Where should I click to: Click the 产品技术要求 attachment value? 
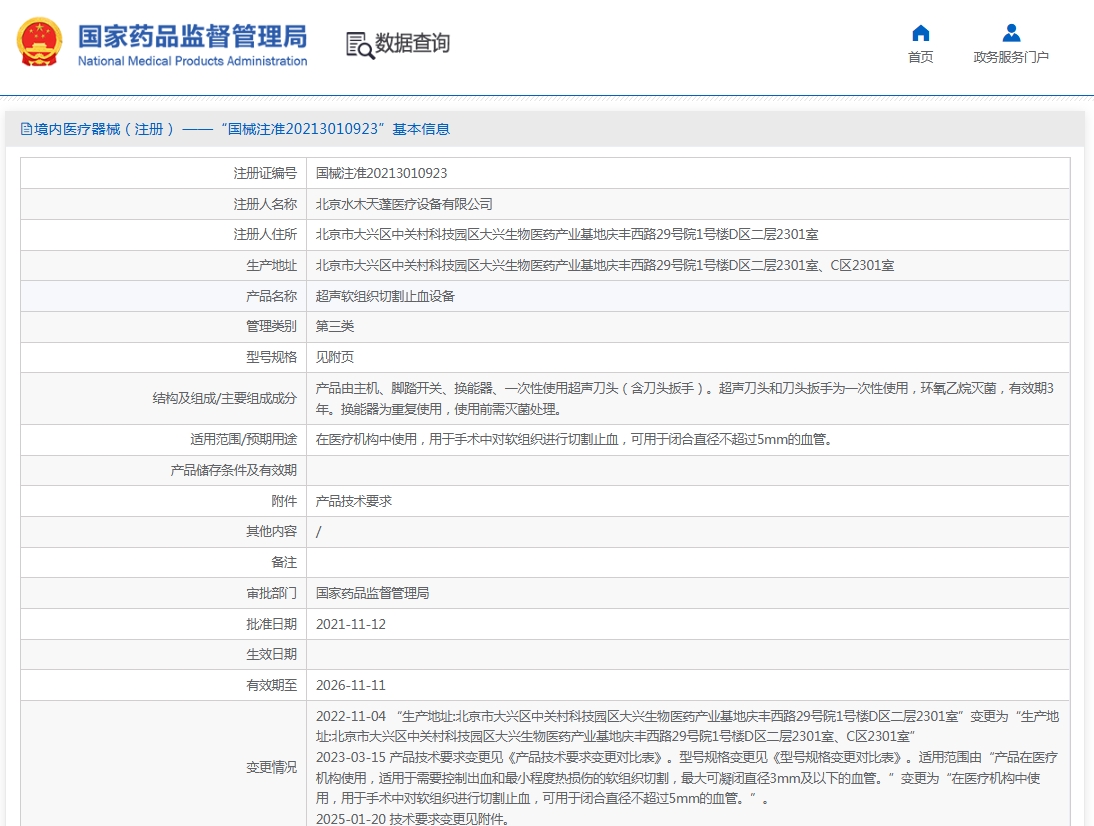pyautogui.click(x=354, y=501)
